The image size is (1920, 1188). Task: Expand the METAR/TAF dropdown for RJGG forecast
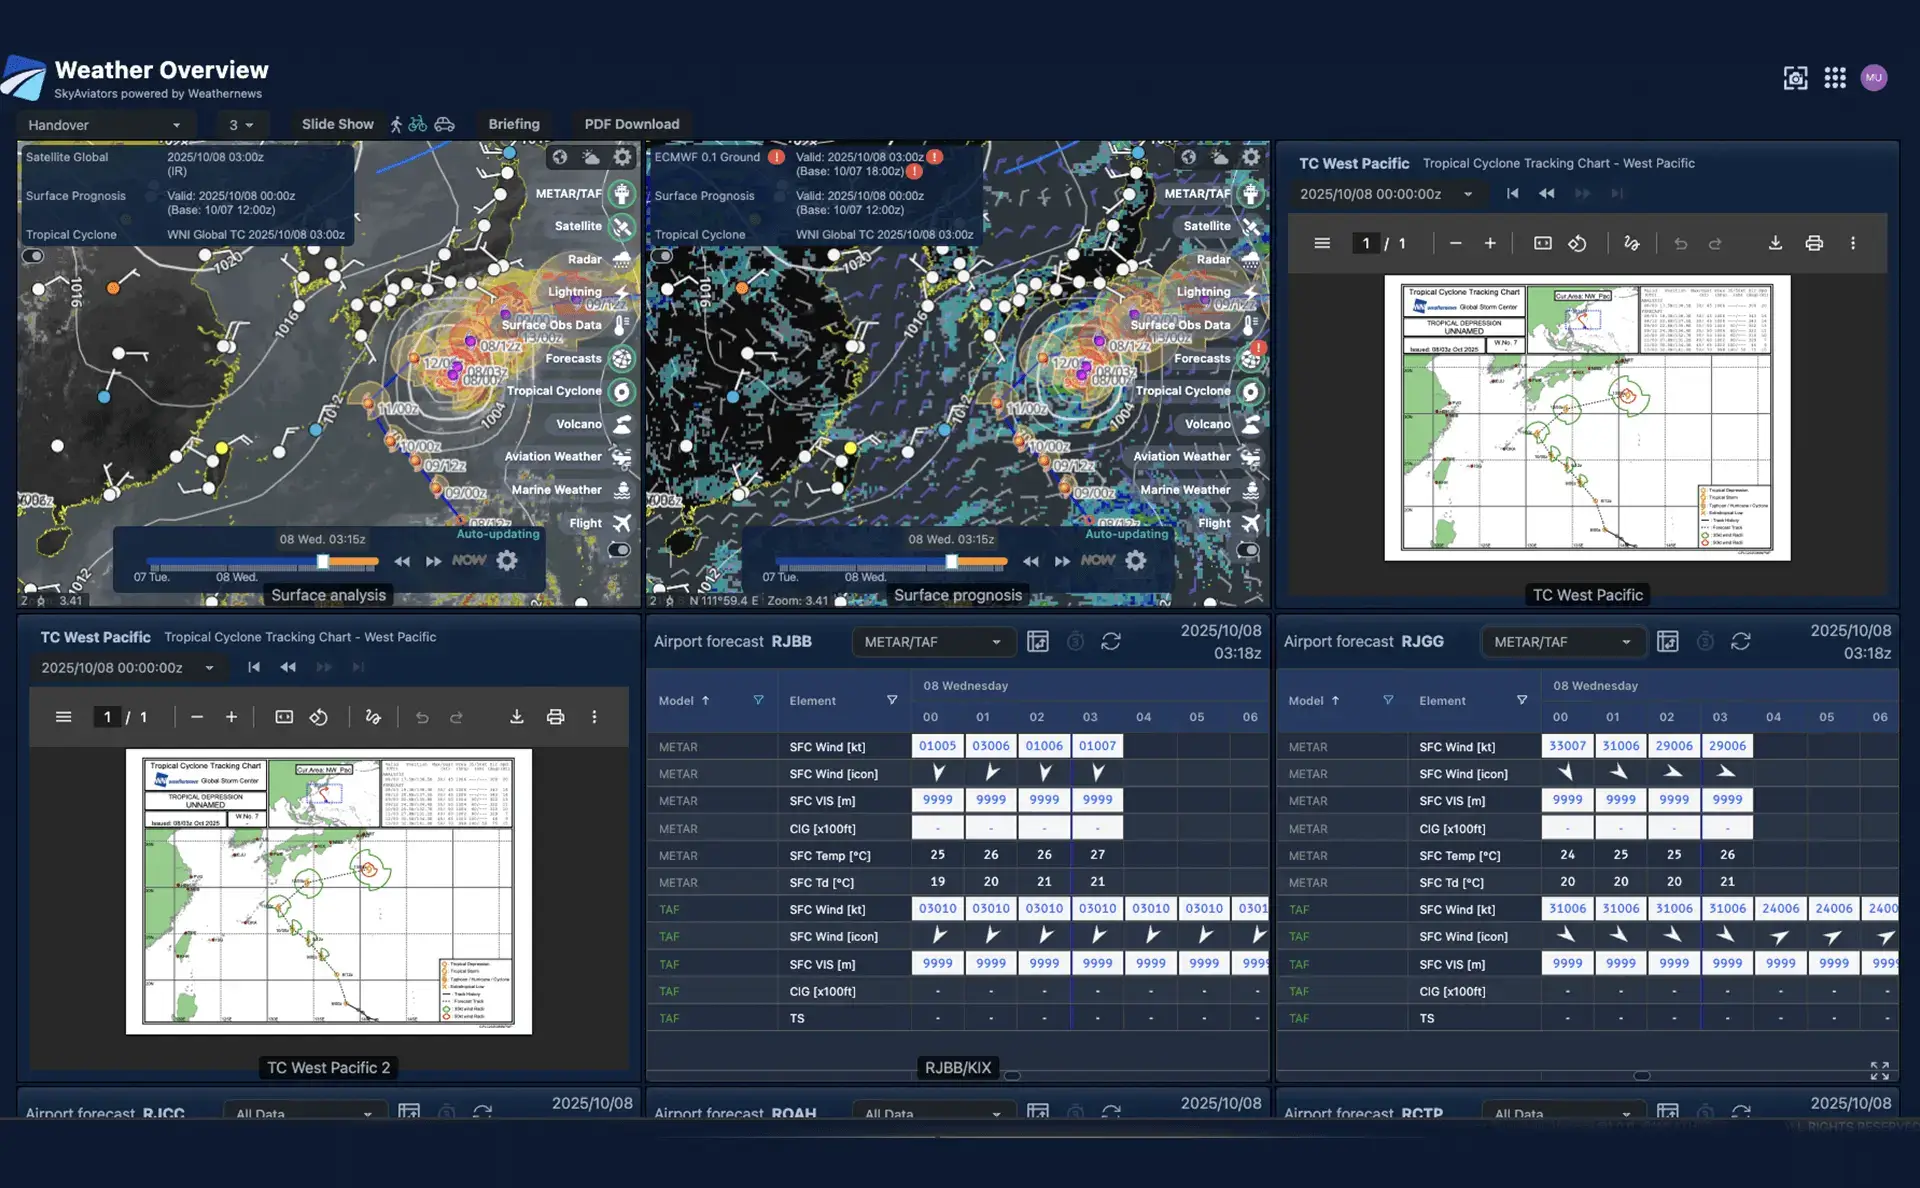coord(1561,642)
